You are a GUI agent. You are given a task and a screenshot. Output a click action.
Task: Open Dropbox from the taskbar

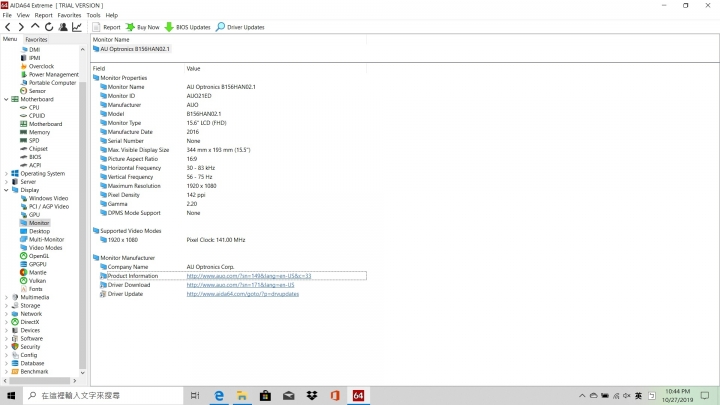312,395
